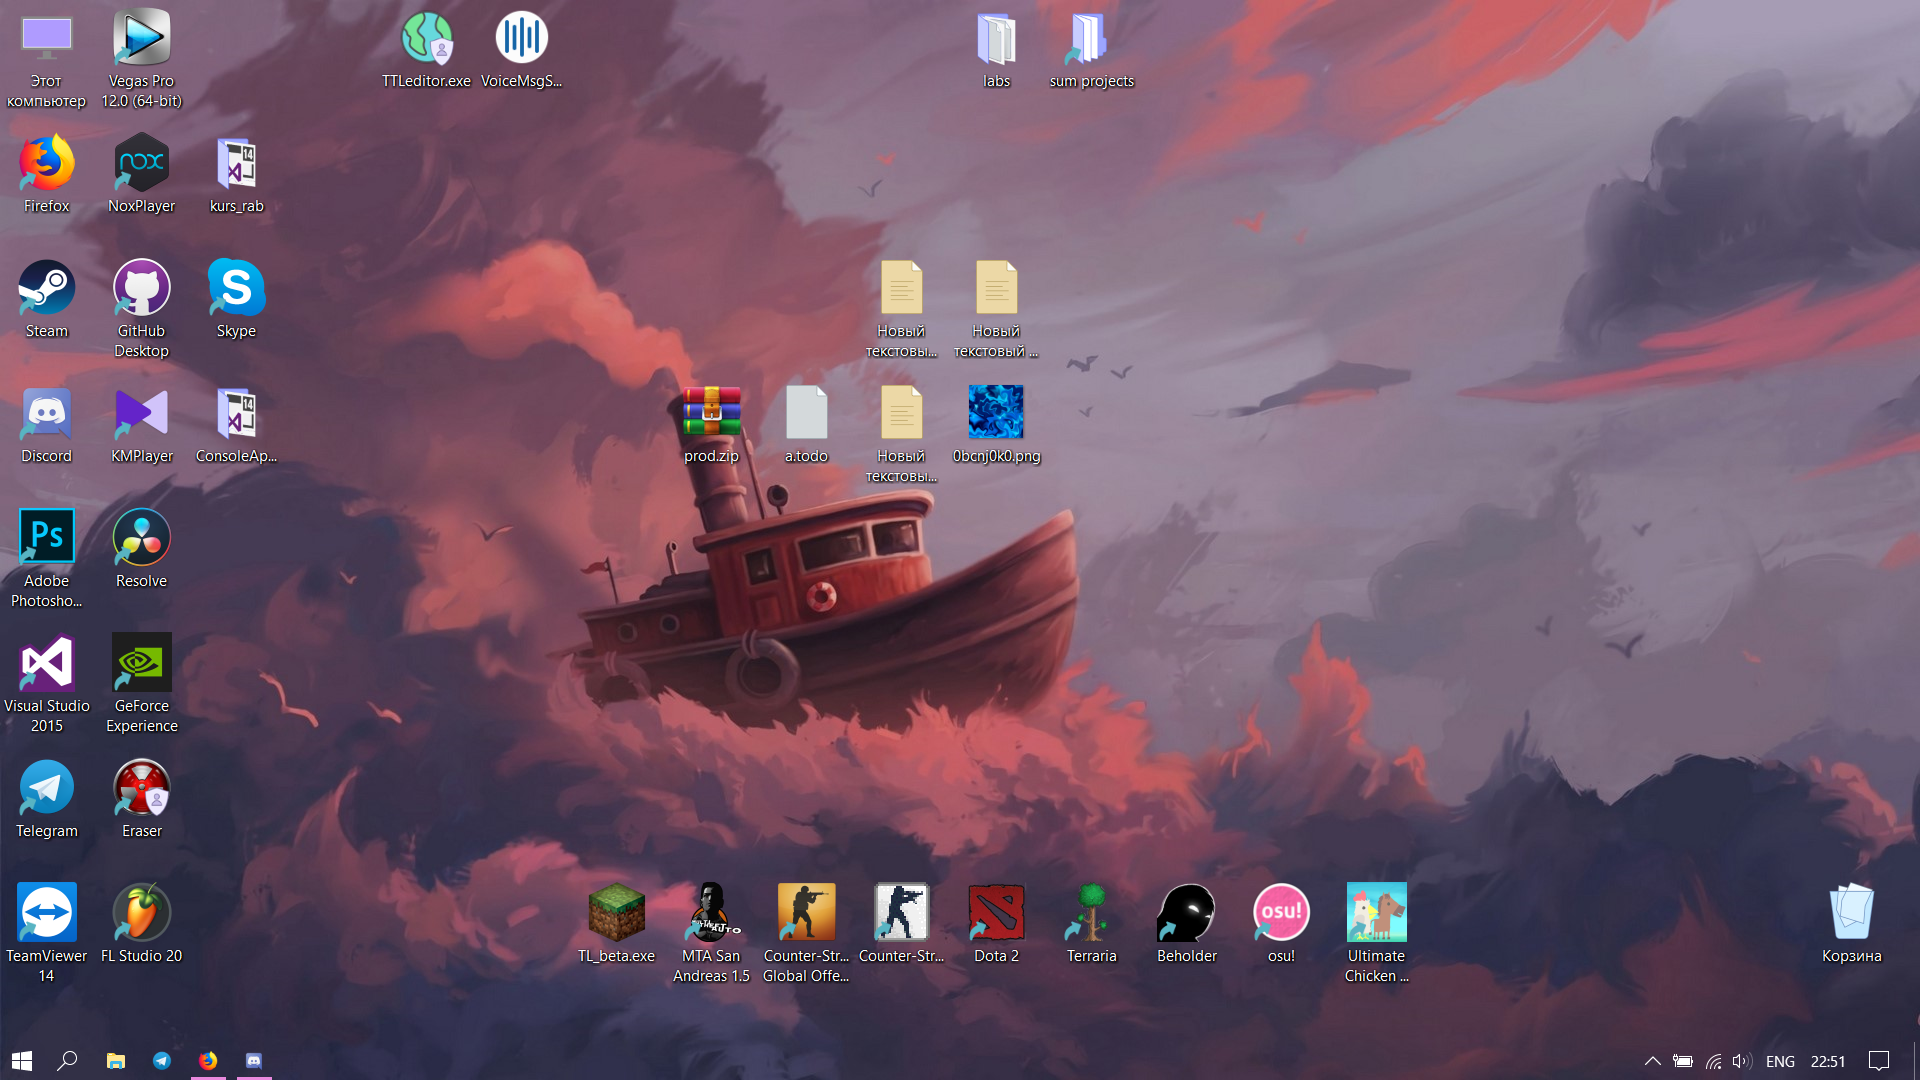Select the Telegram desktop shortcut
The height and width of the screenshot is (1080, 1920).
point(46,800)
